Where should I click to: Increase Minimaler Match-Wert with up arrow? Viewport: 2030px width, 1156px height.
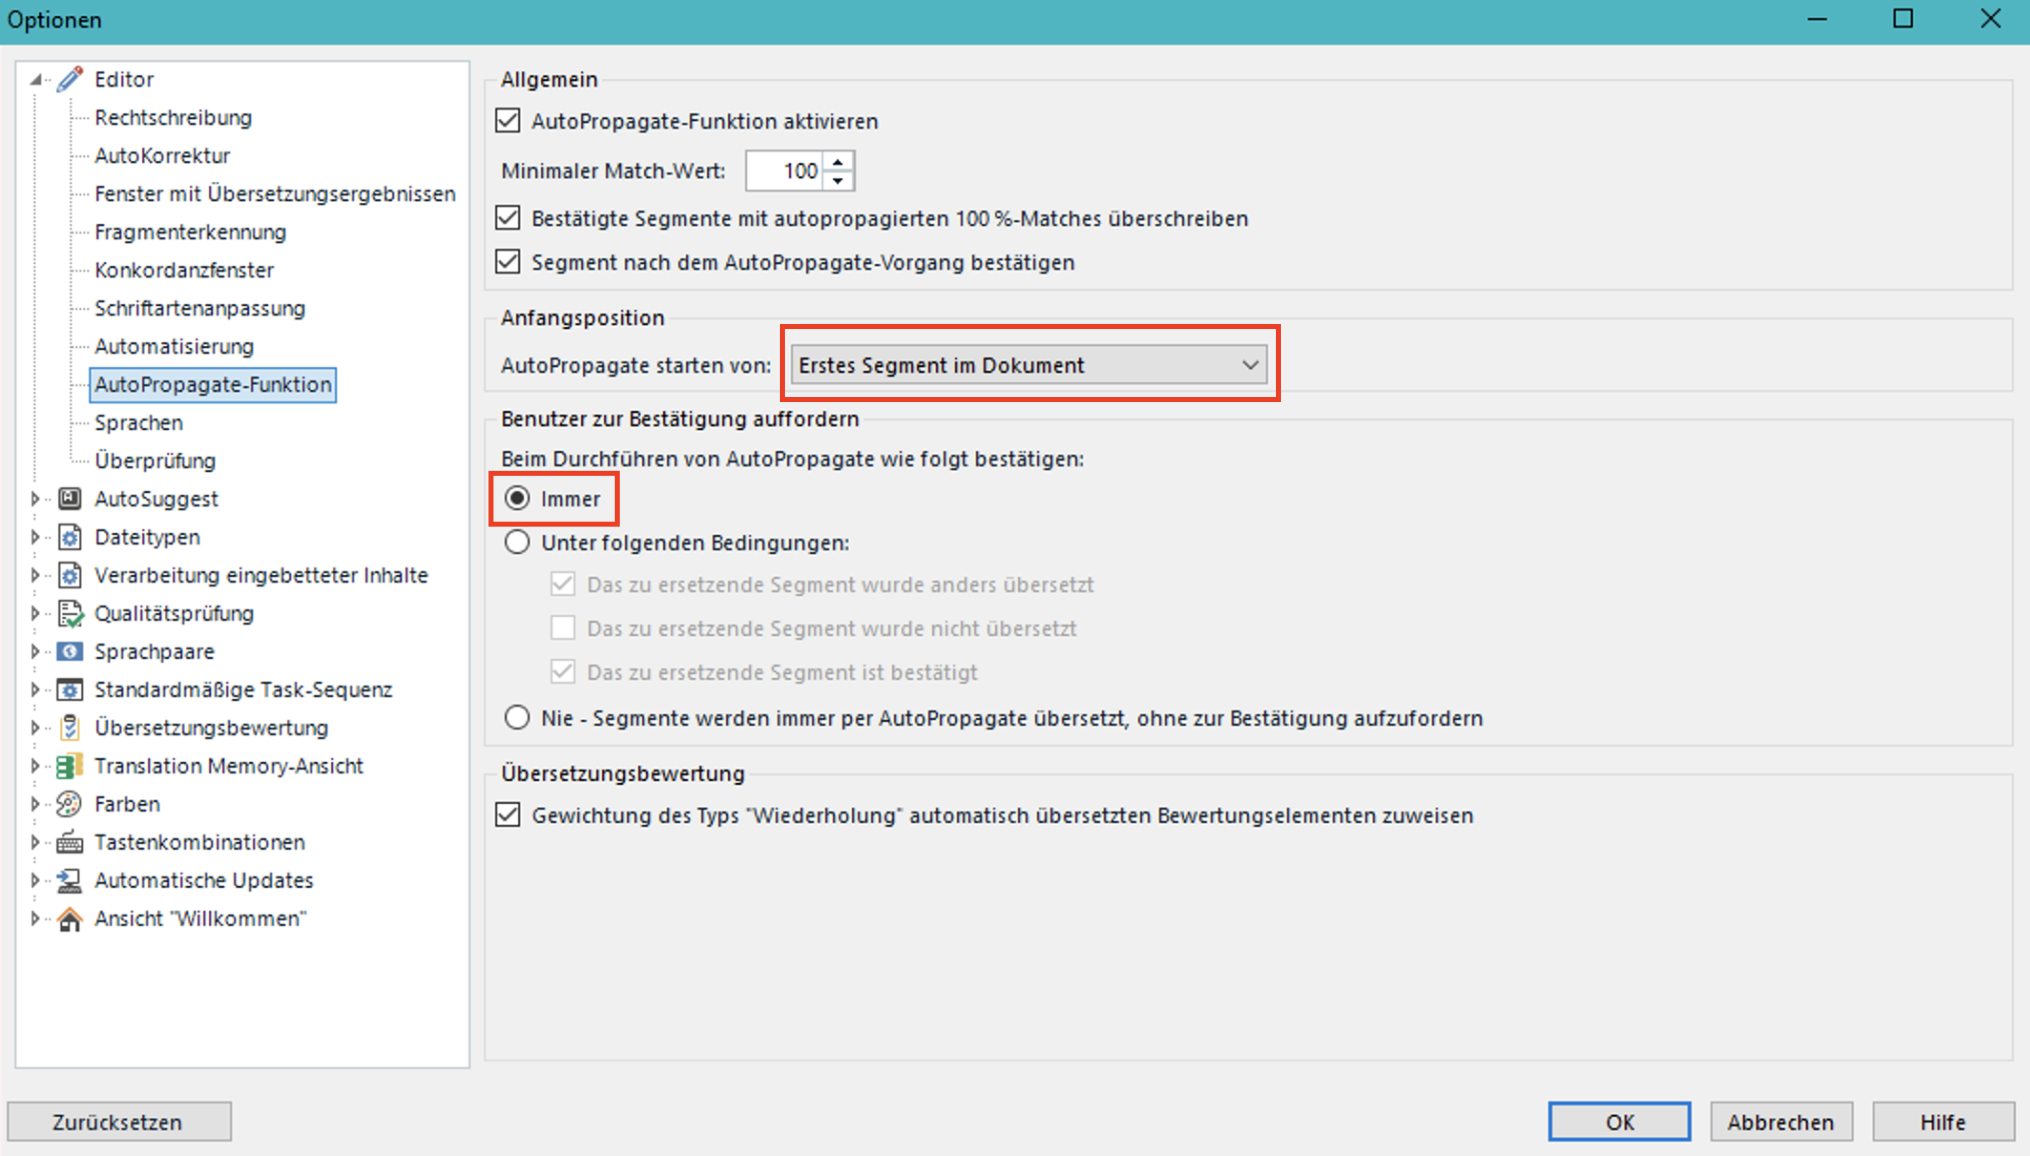[x=838, y=161]
